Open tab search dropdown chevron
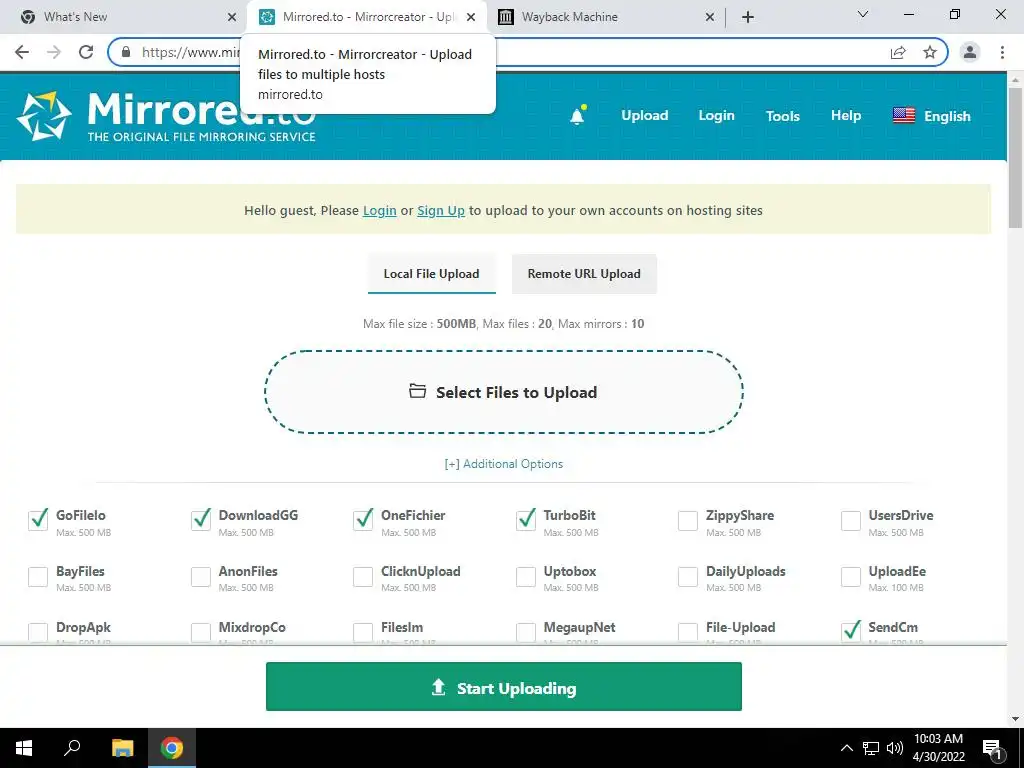The height and width of the screenshot is (768, 1024). click(863, 14)
